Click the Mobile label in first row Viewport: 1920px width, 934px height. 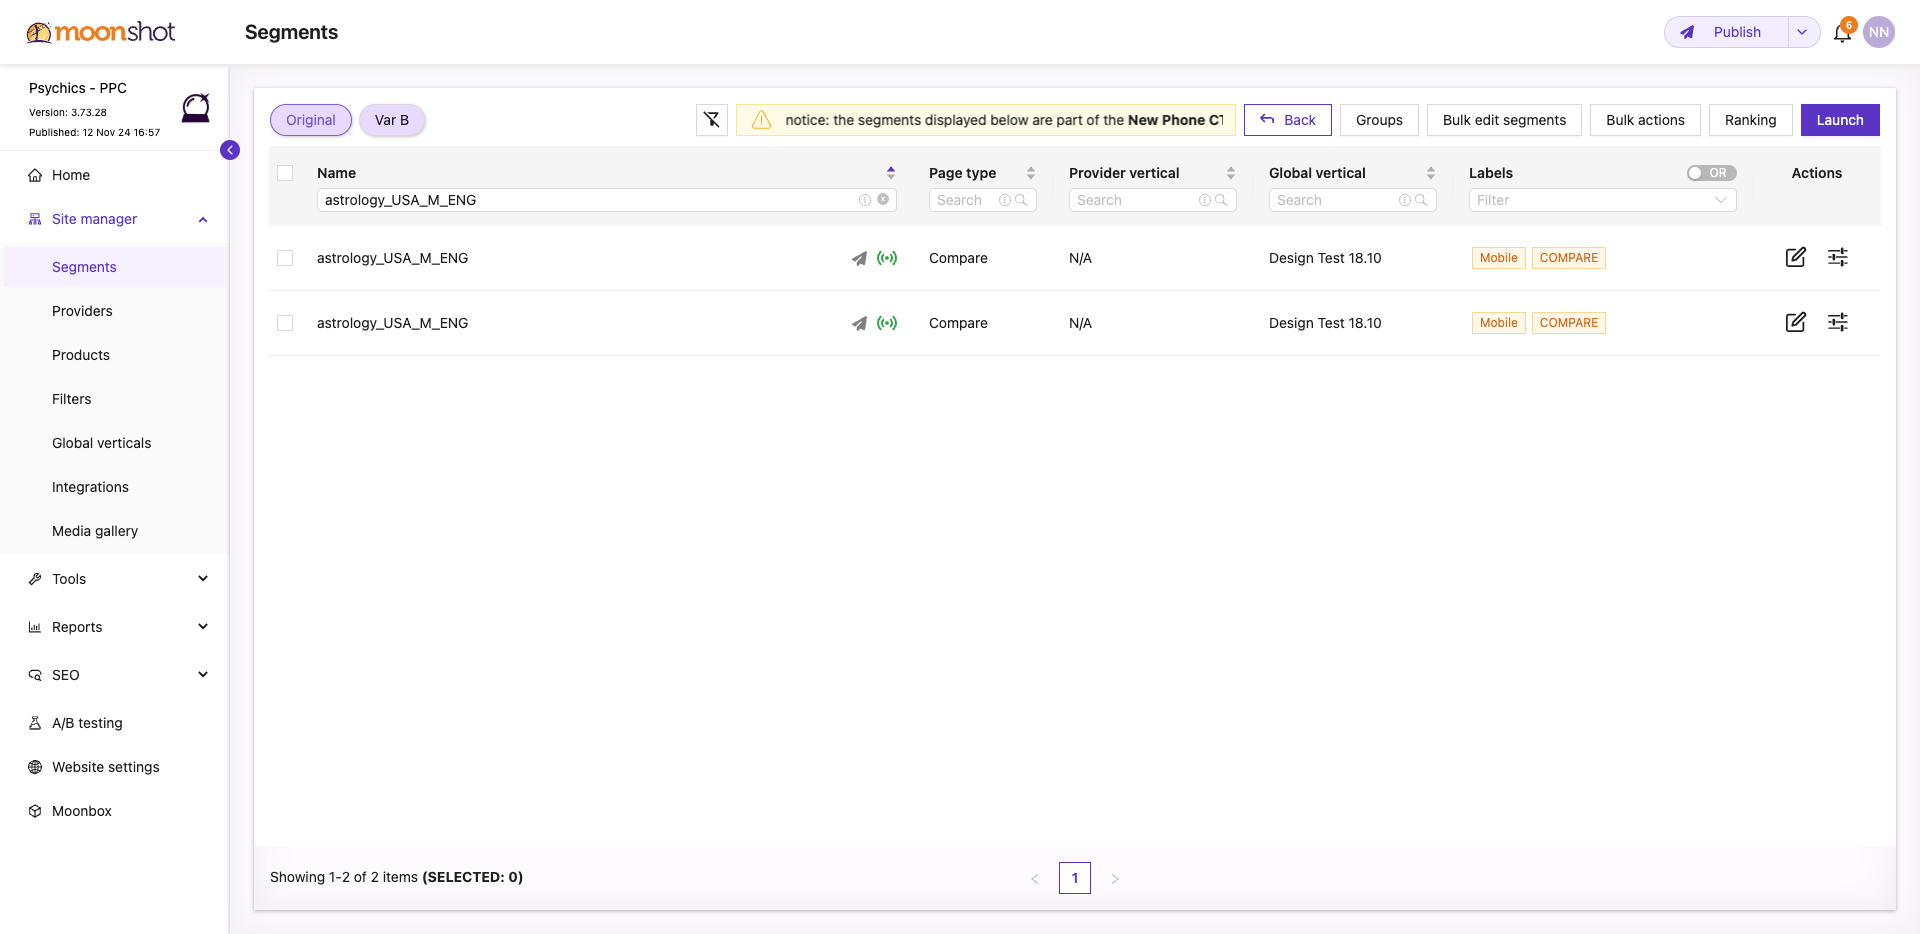point(1499,258)
